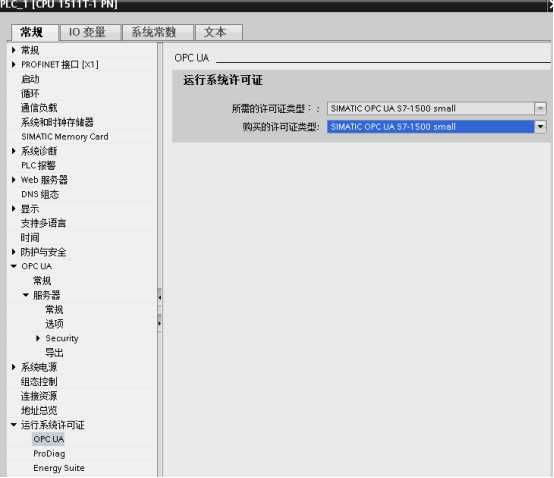Image resolution: width=554 pixels, height=478 pixels.
Task: Expand the 显示 node arrow
Action: [13, 209]
